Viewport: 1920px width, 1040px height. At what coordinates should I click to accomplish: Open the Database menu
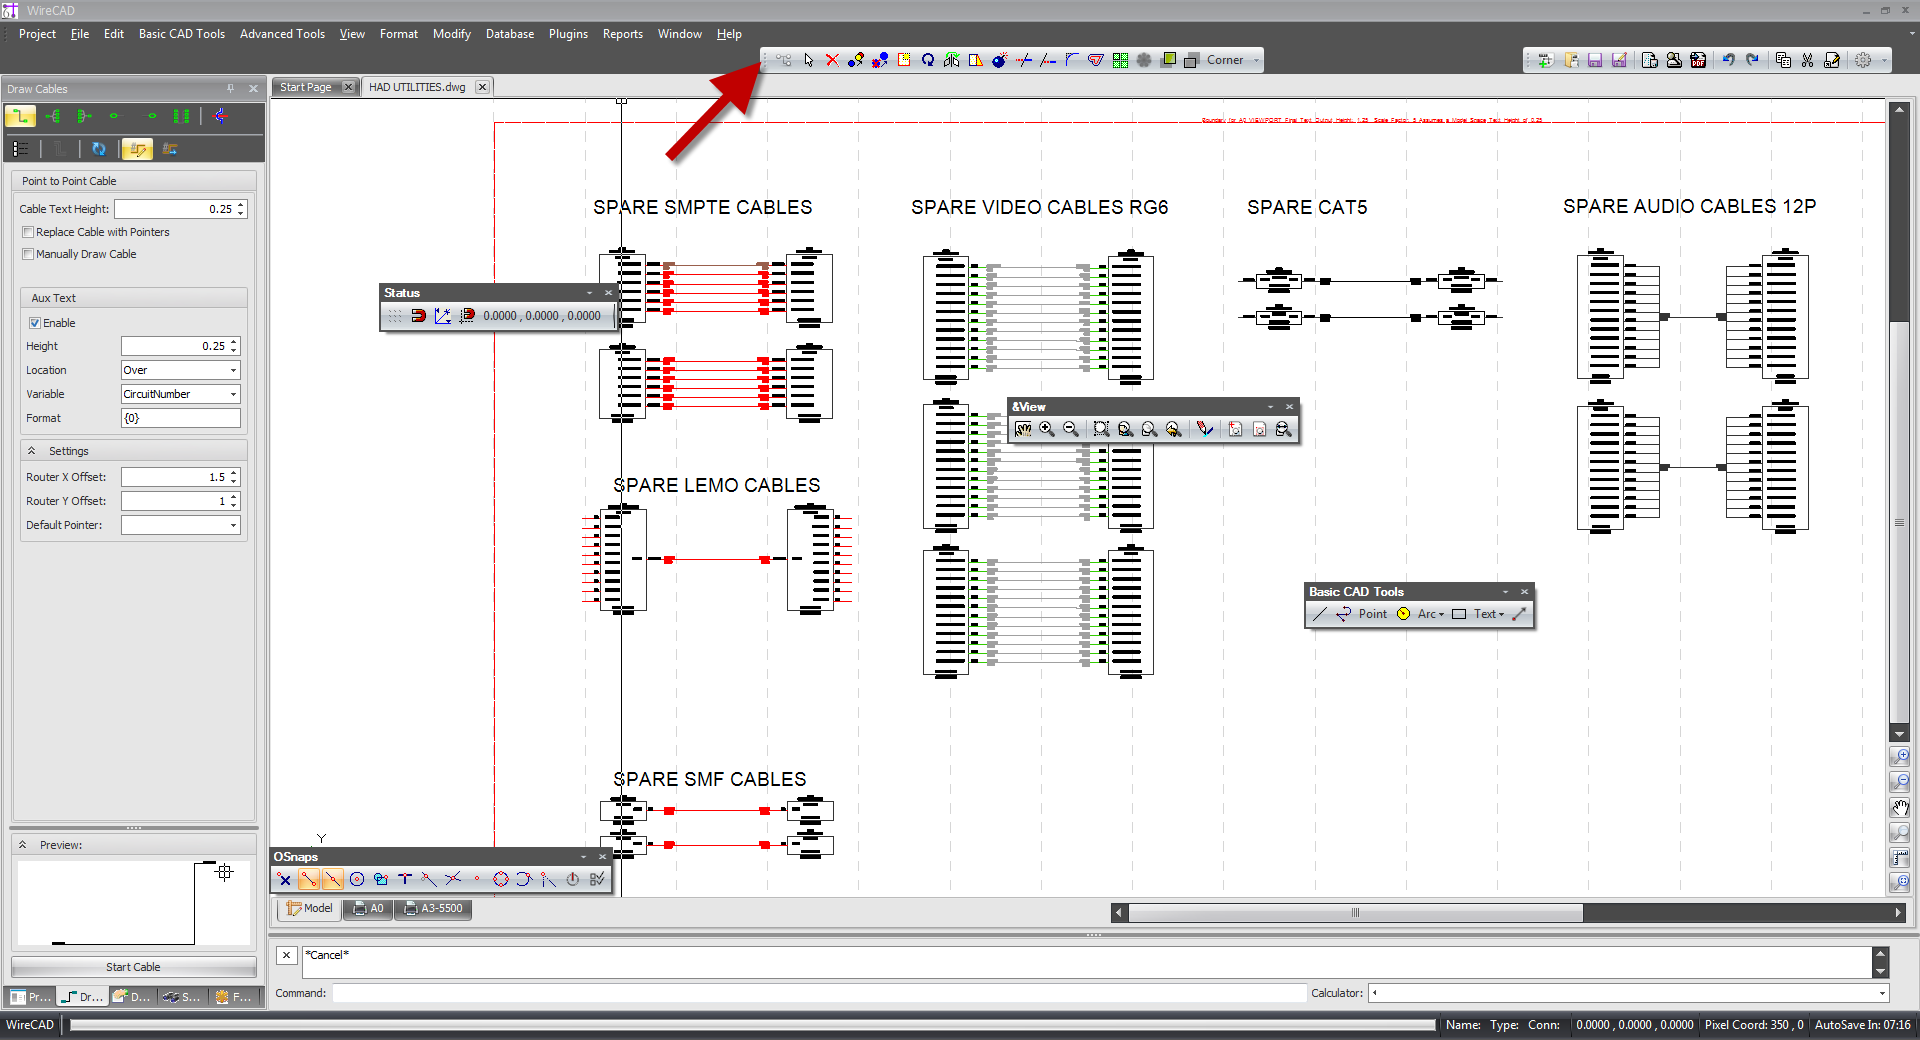[x=510, y=34]
